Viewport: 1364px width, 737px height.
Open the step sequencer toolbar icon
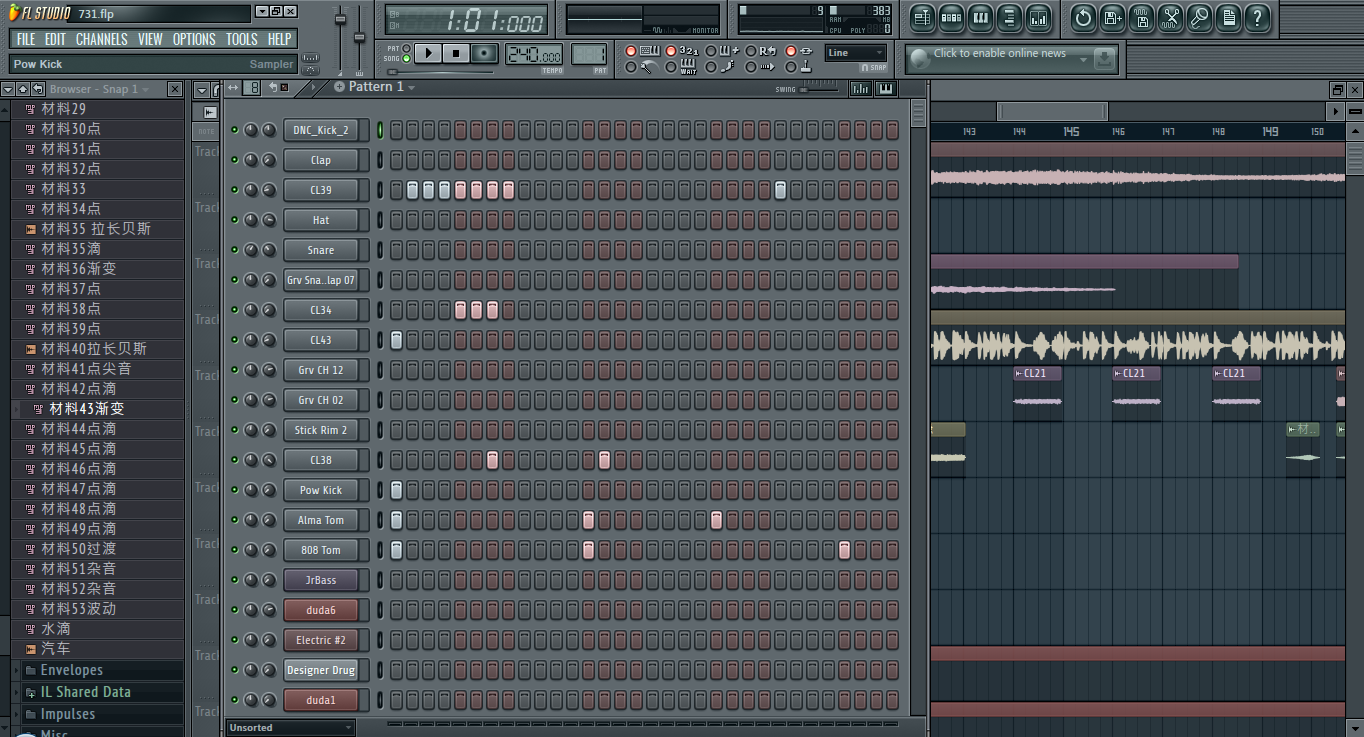coord(951,17)
